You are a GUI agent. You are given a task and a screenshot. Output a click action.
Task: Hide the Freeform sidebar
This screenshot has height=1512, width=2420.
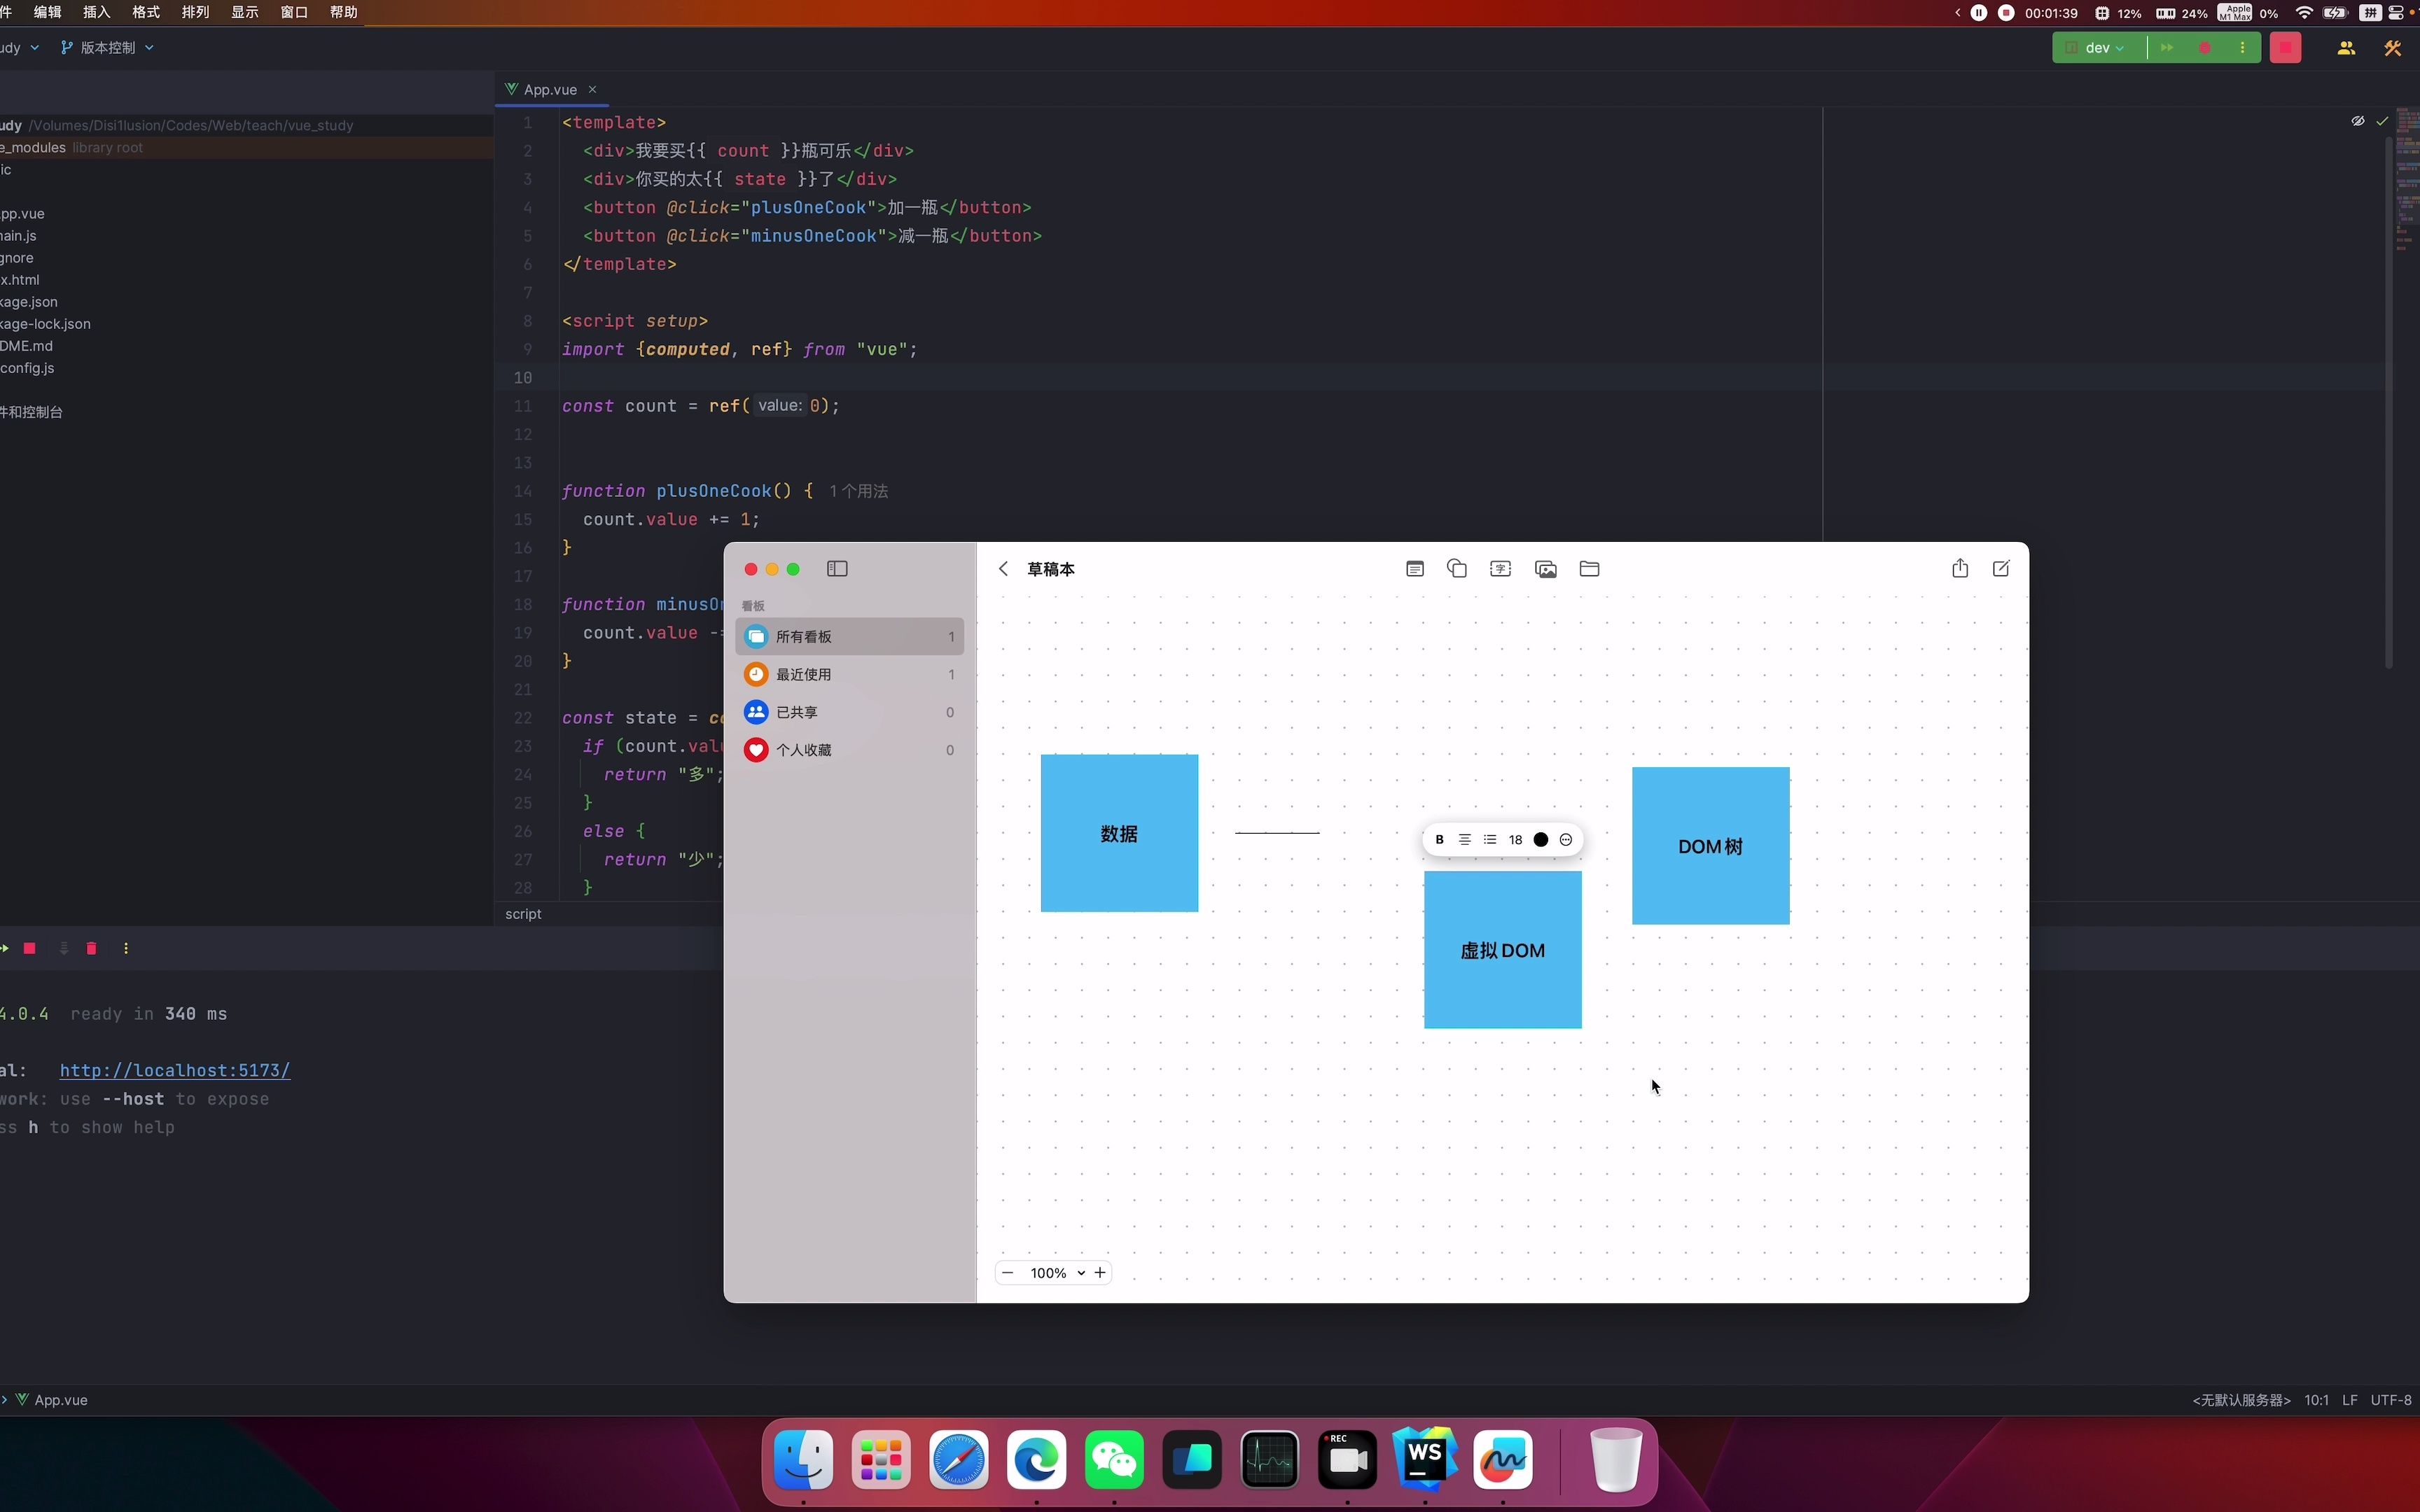[x=836, y=568]
